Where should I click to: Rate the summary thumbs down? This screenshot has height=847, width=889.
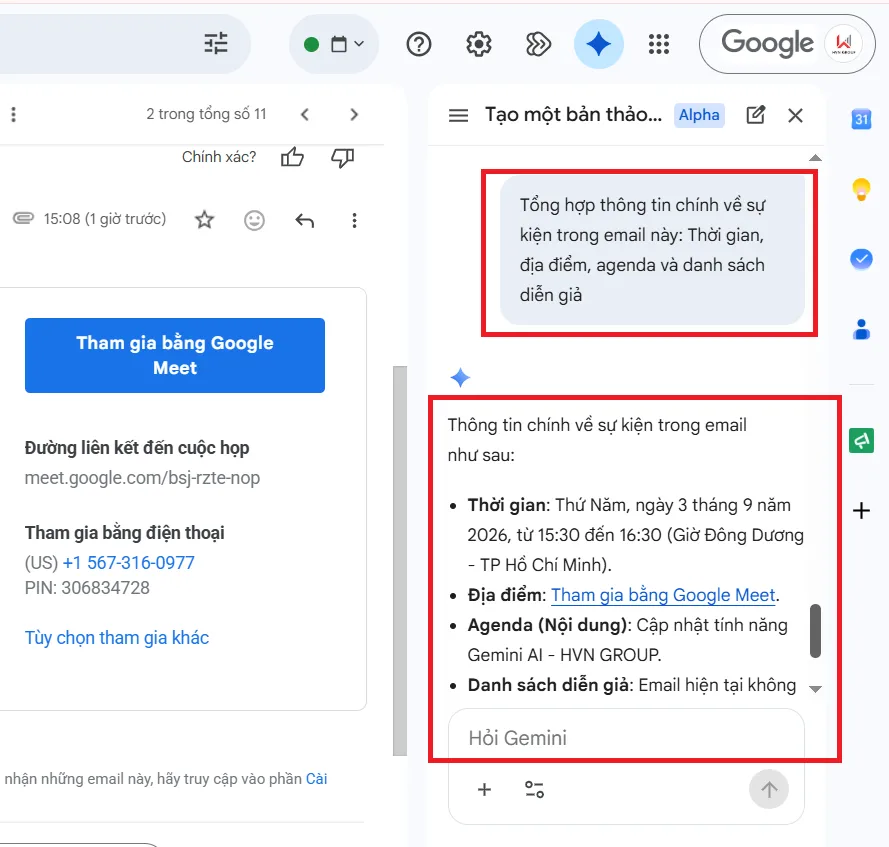point(342,157)
